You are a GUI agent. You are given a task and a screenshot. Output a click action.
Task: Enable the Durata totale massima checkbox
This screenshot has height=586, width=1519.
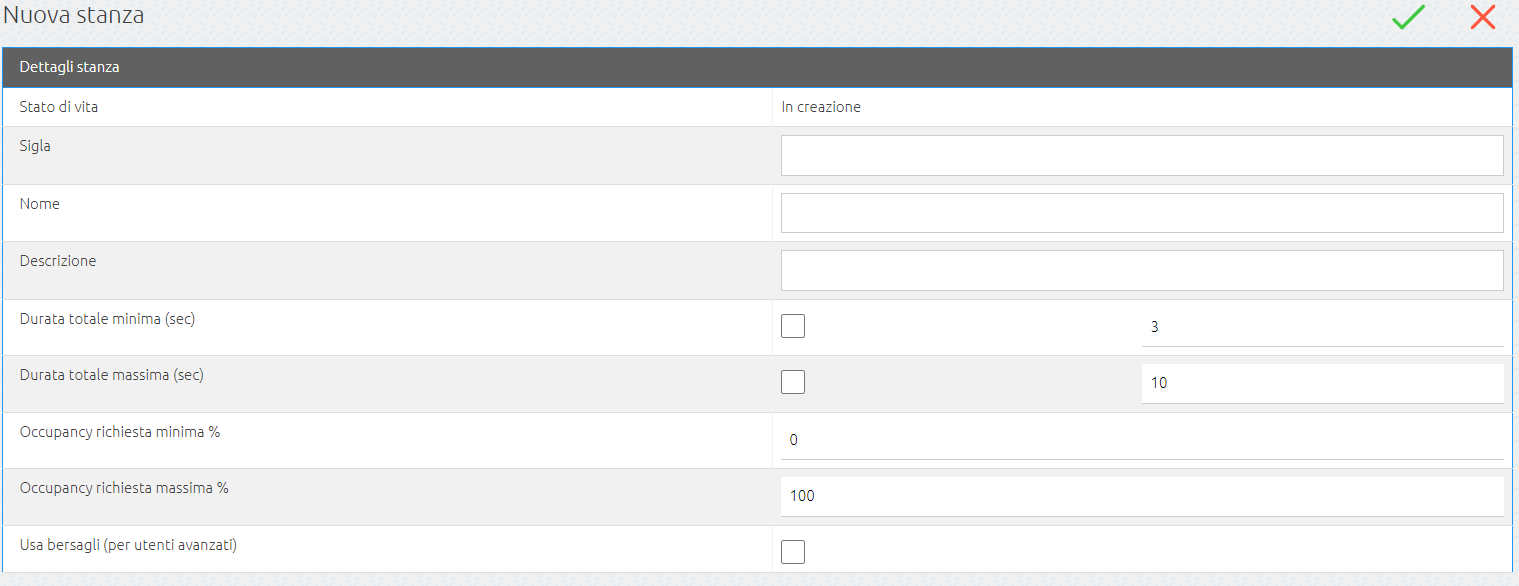(x=793, y=382)
